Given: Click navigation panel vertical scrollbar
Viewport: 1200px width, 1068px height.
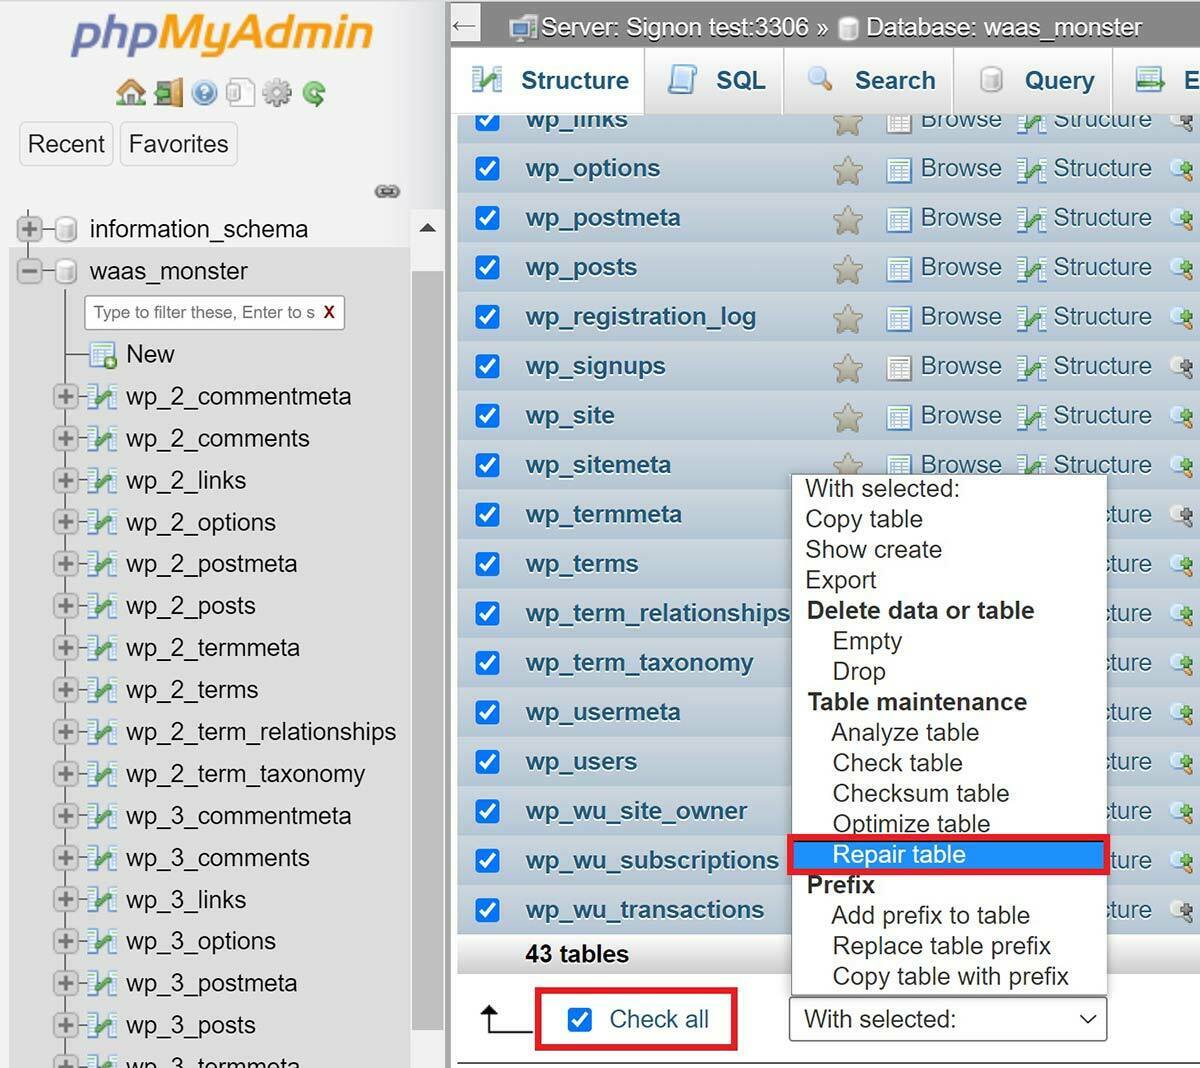Looking at the screenshot, I should (x=427, y=650).
